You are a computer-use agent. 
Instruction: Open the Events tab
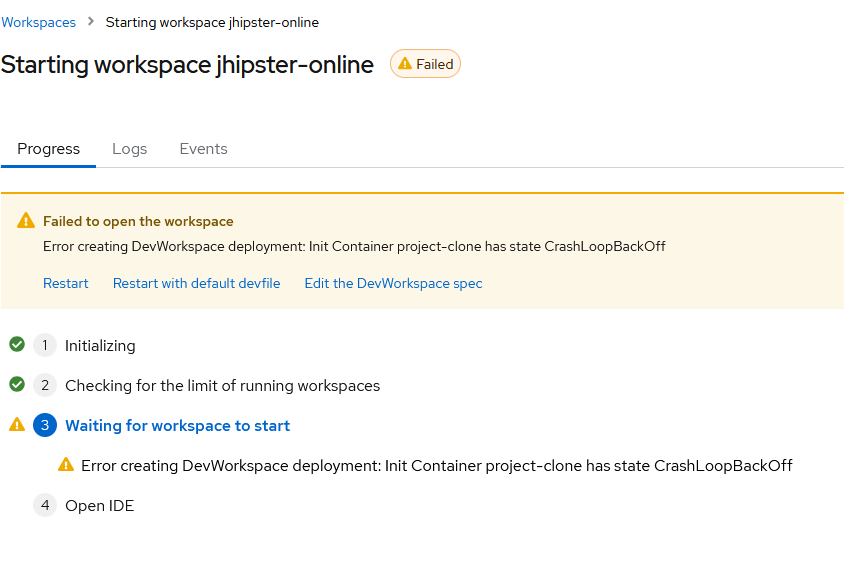pyautogui.click(x=203, y=149)
